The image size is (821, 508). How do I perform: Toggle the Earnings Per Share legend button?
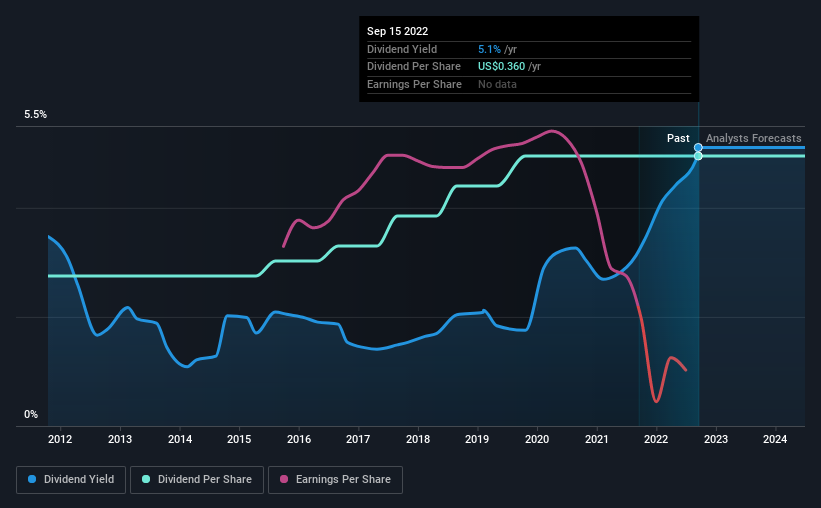(x=336, y=480)
